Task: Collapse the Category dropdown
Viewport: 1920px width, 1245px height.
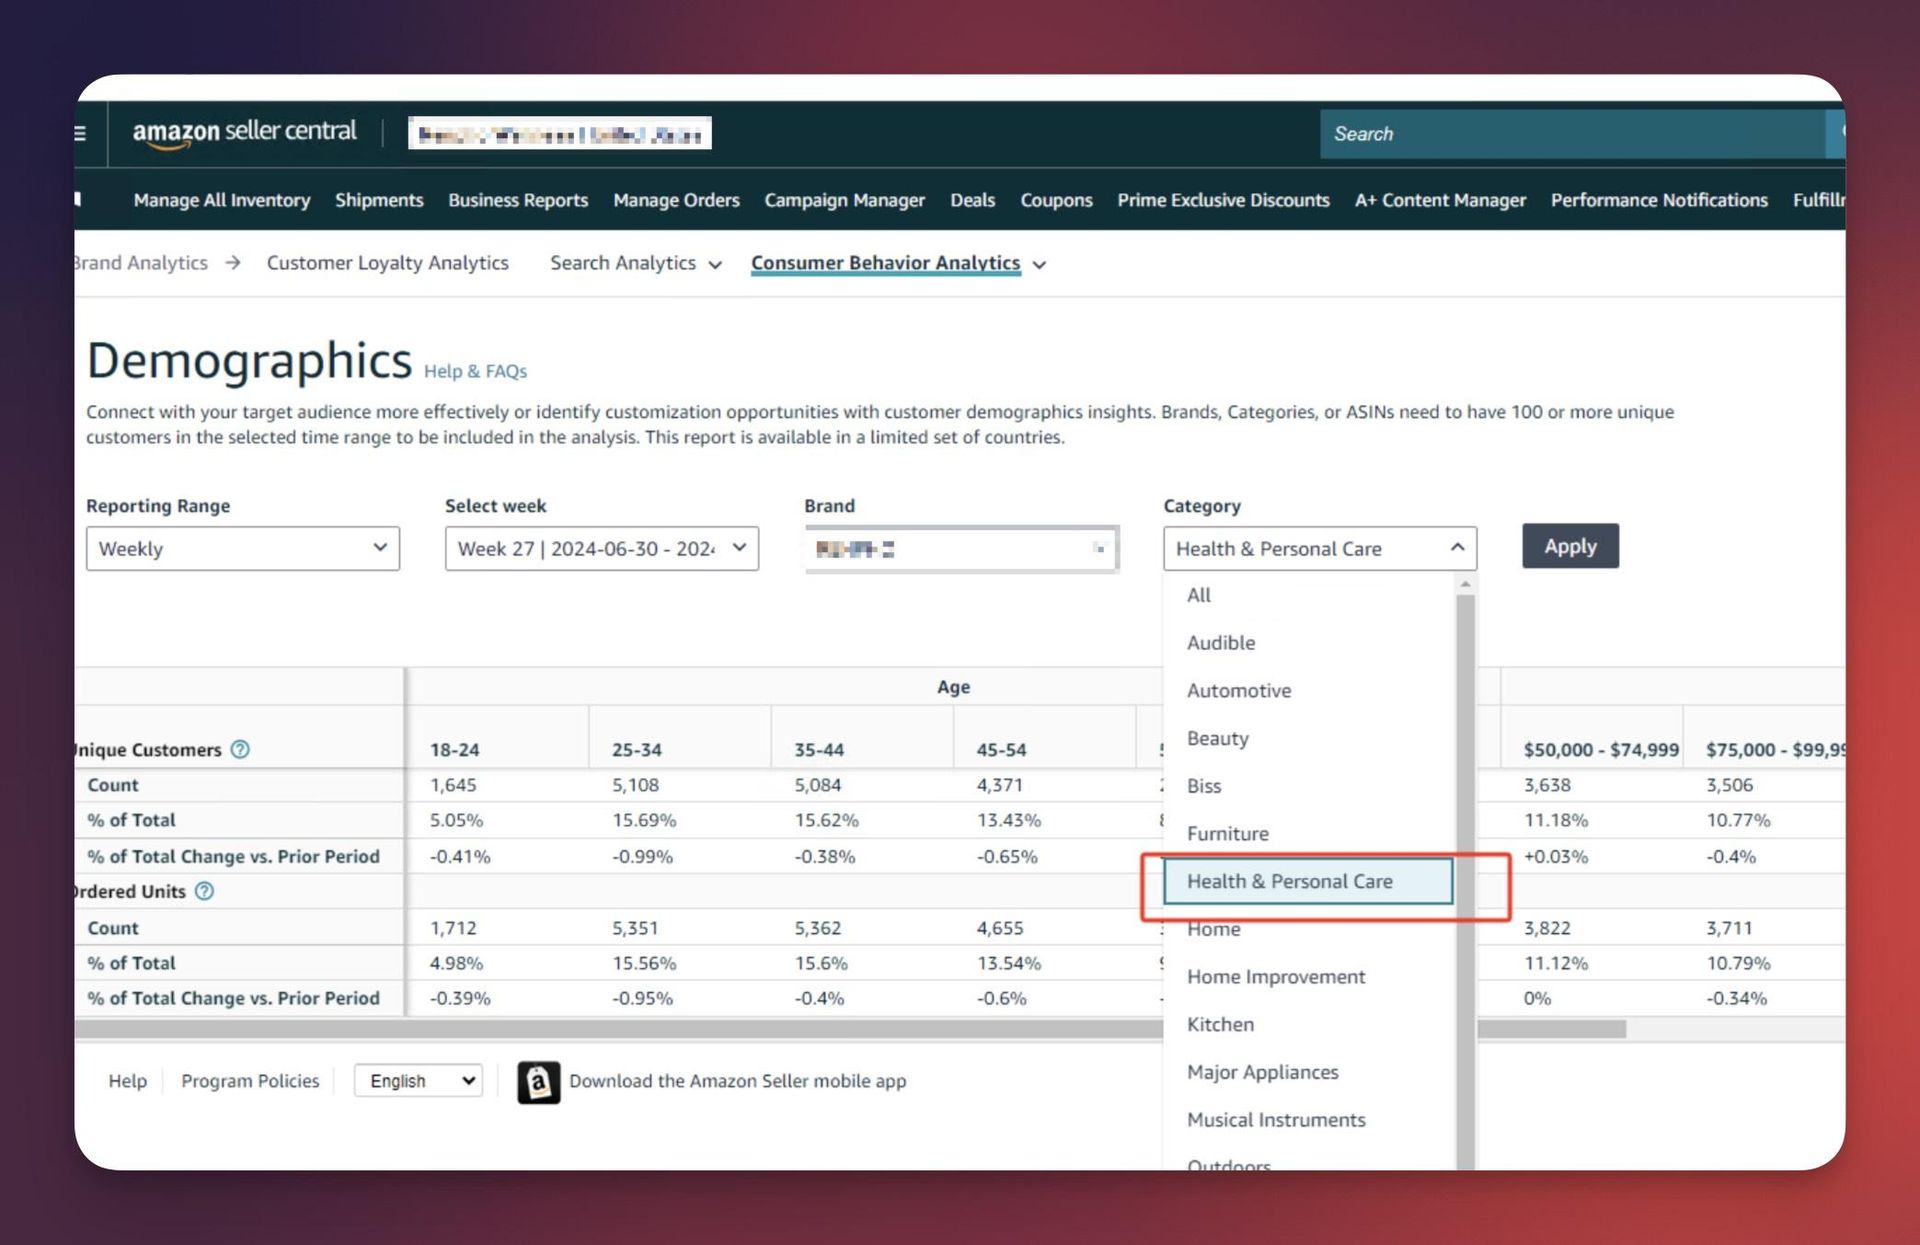Action: (x=1457, y=547)
